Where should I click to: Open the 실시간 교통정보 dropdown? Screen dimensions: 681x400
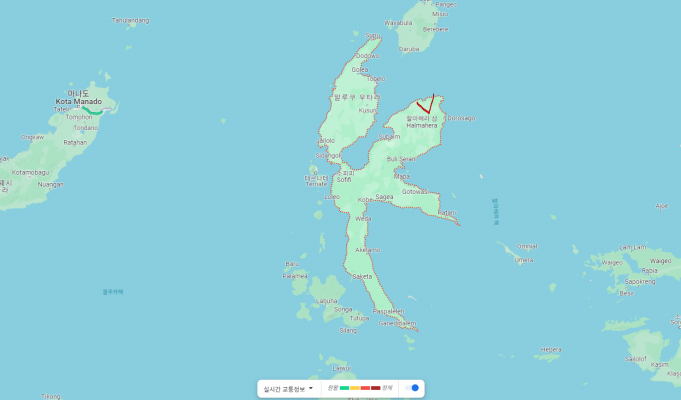(x=288, y=388)
